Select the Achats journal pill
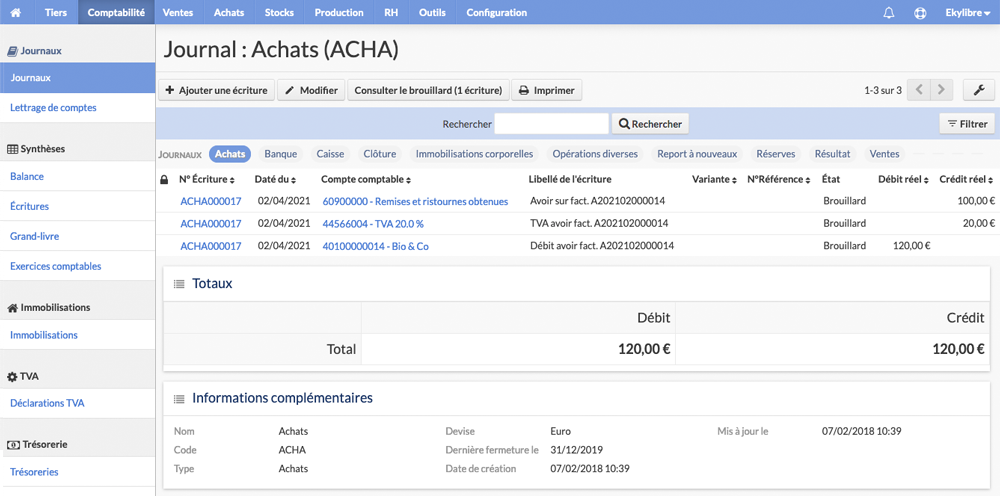The image size is (1000, 496). coord(230,154)
